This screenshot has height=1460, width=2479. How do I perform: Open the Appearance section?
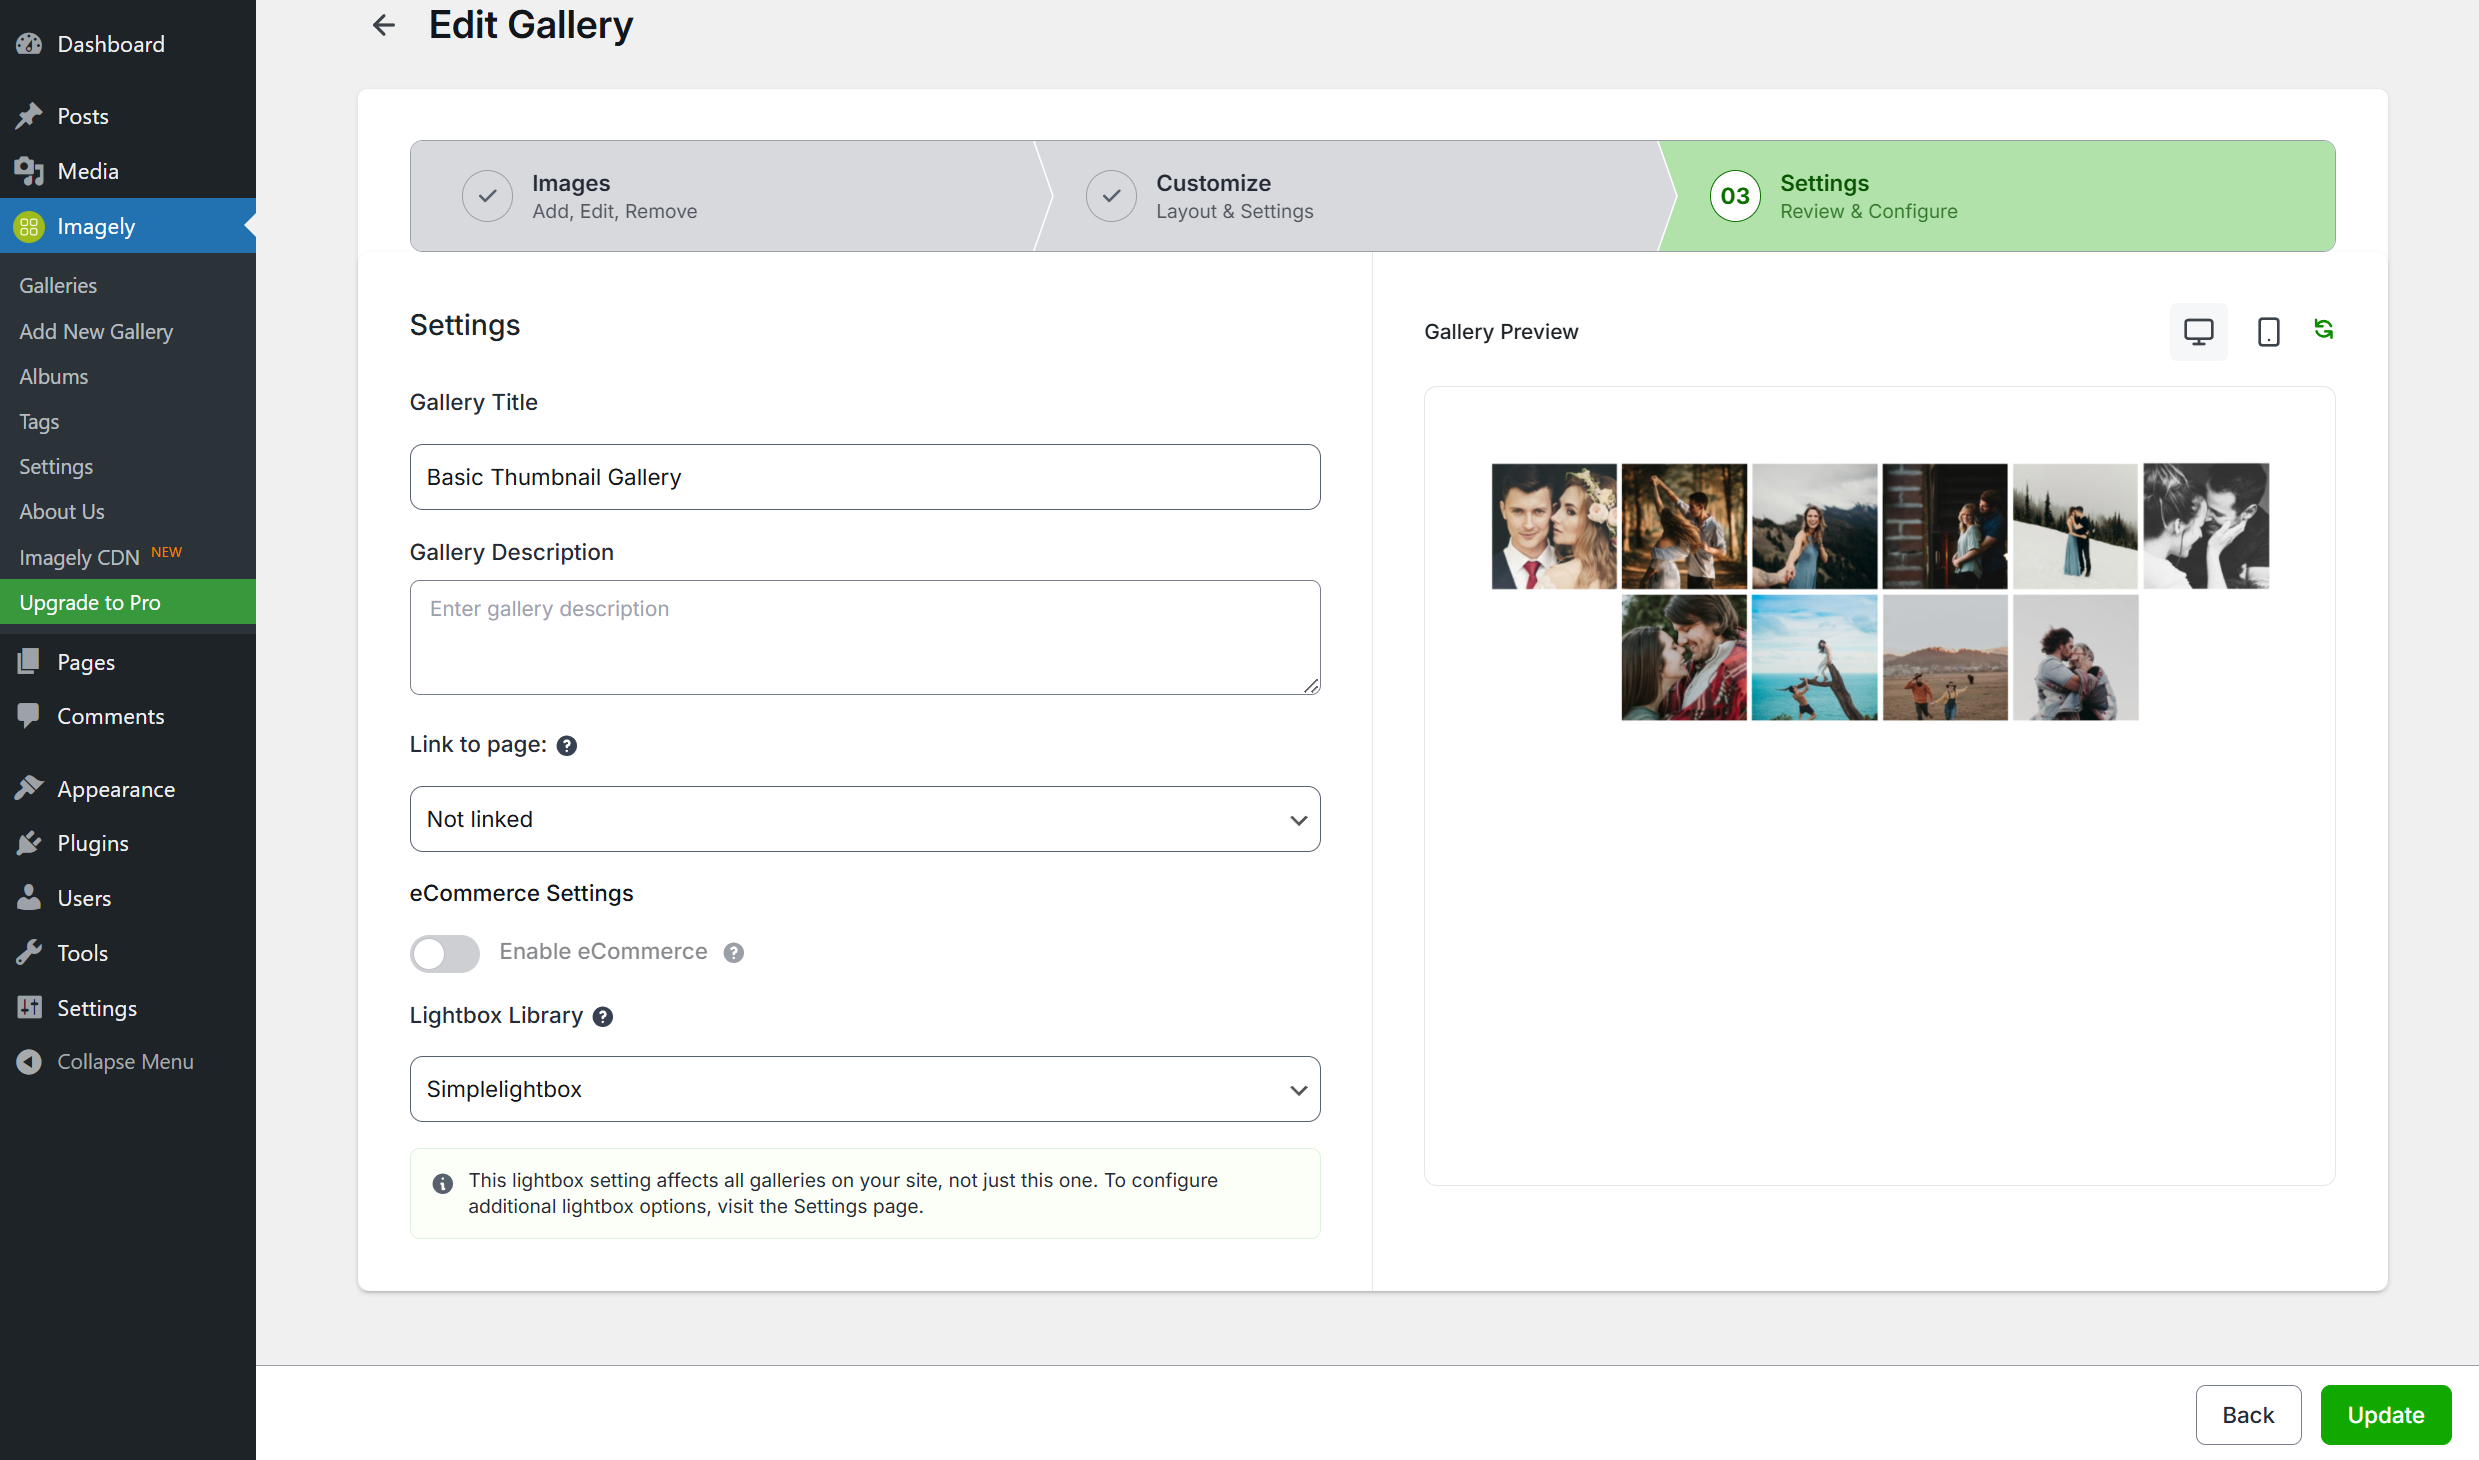tap(115, 789)
